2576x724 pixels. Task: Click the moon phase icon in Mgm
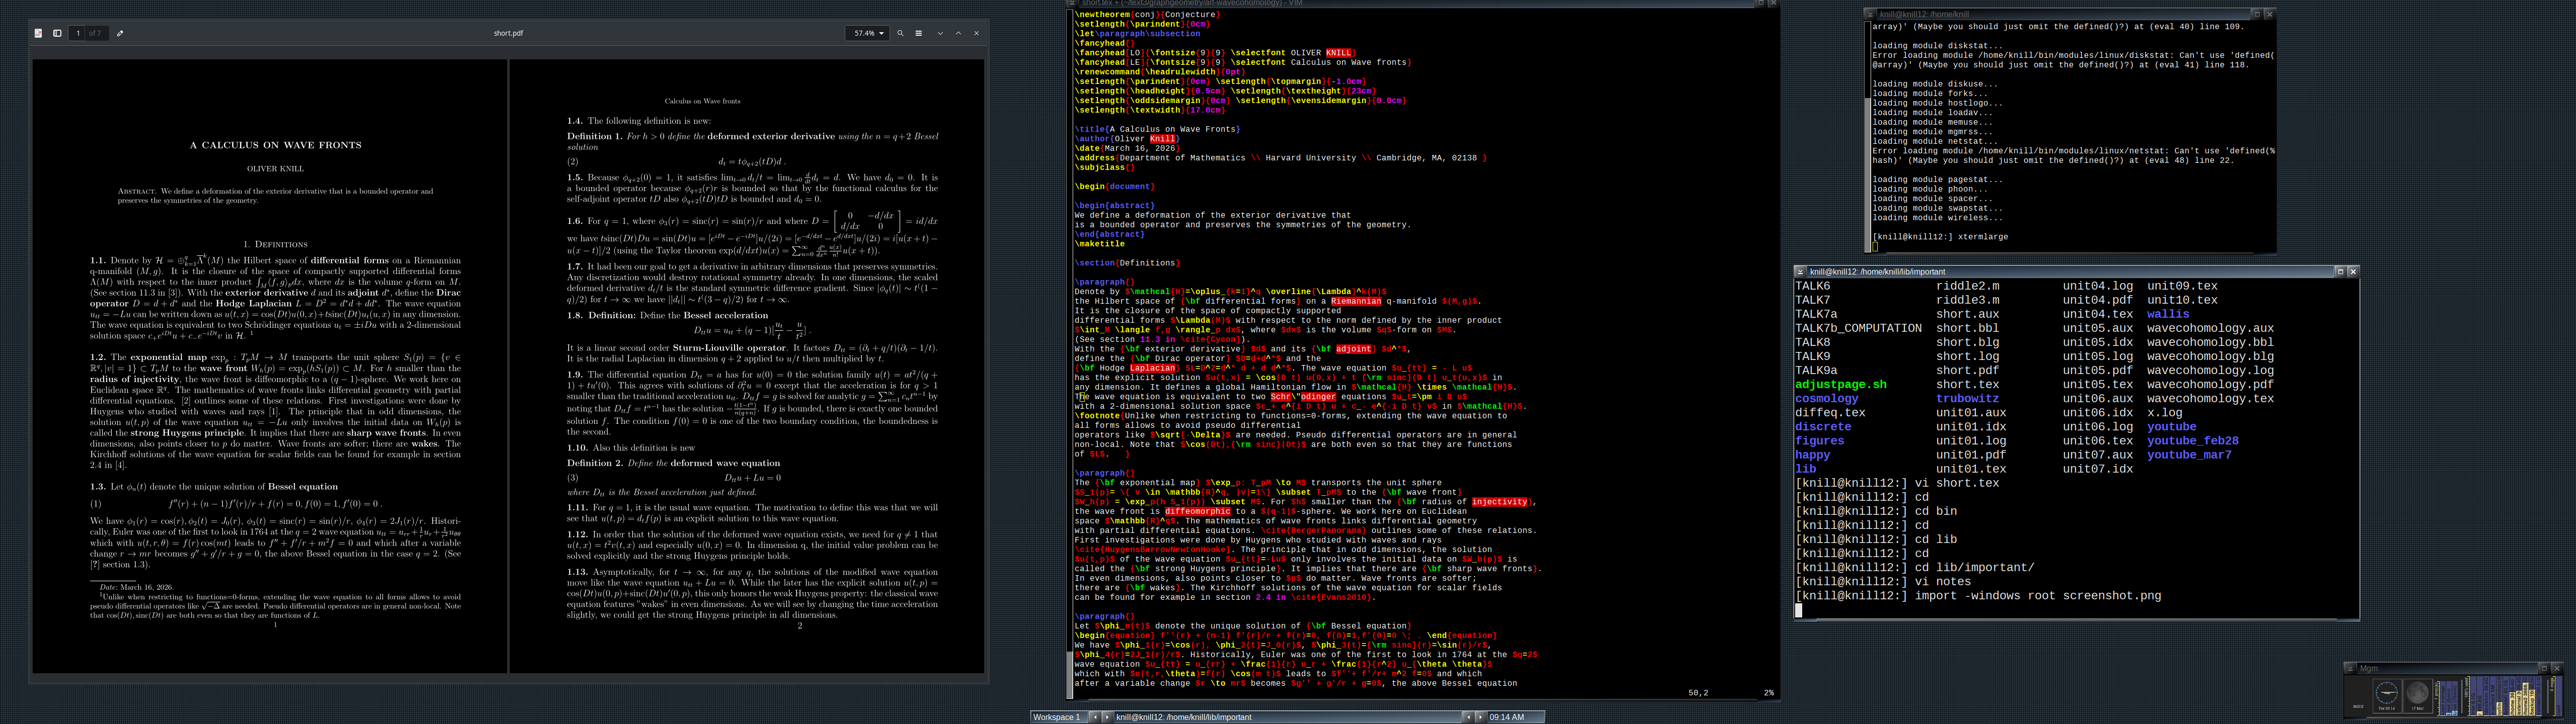pyautogui.click(x=2418, y=693)
